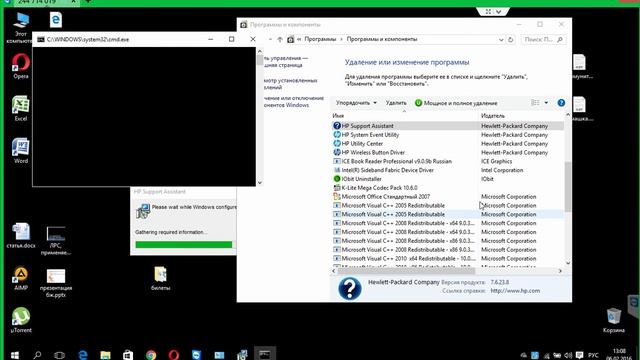Select the AIMP desktop icon
The height and width of the screenshot is (360, 640).
pos(21,278)
